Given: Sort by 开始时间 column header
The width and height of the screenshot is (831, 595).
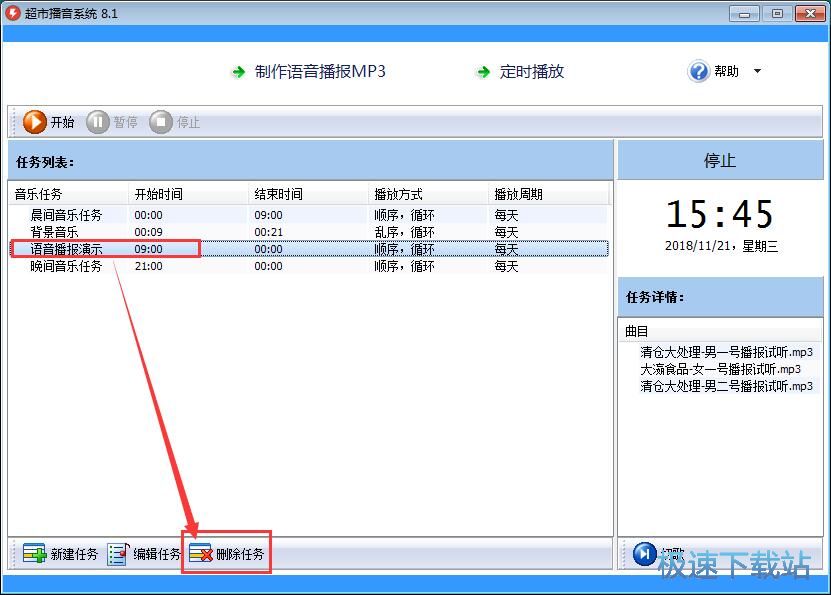Looking at the screenshot, I should tap(188, 194).
